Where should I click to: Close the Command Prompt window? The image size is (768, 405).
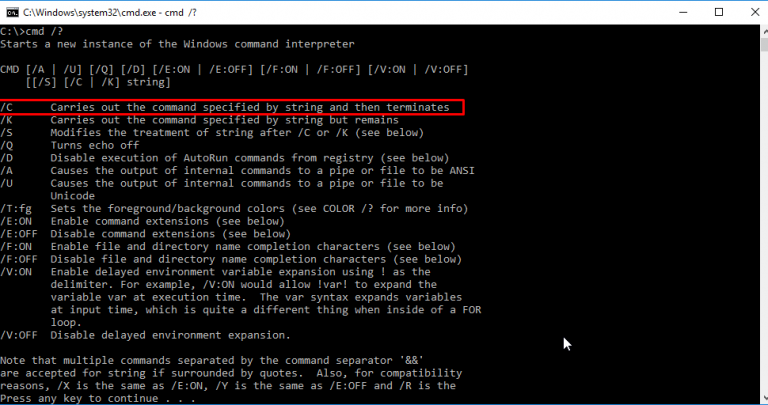click(x=754, y=12)
